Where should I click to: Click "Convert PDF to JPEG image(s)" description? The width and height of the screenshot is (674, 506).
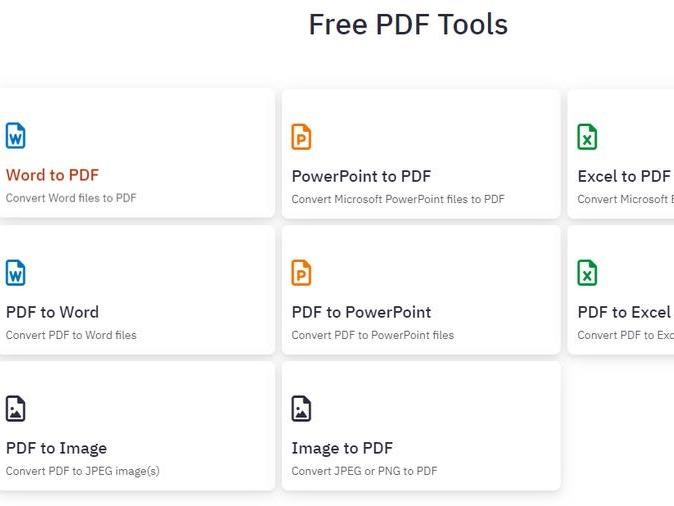tap(82, 471)
